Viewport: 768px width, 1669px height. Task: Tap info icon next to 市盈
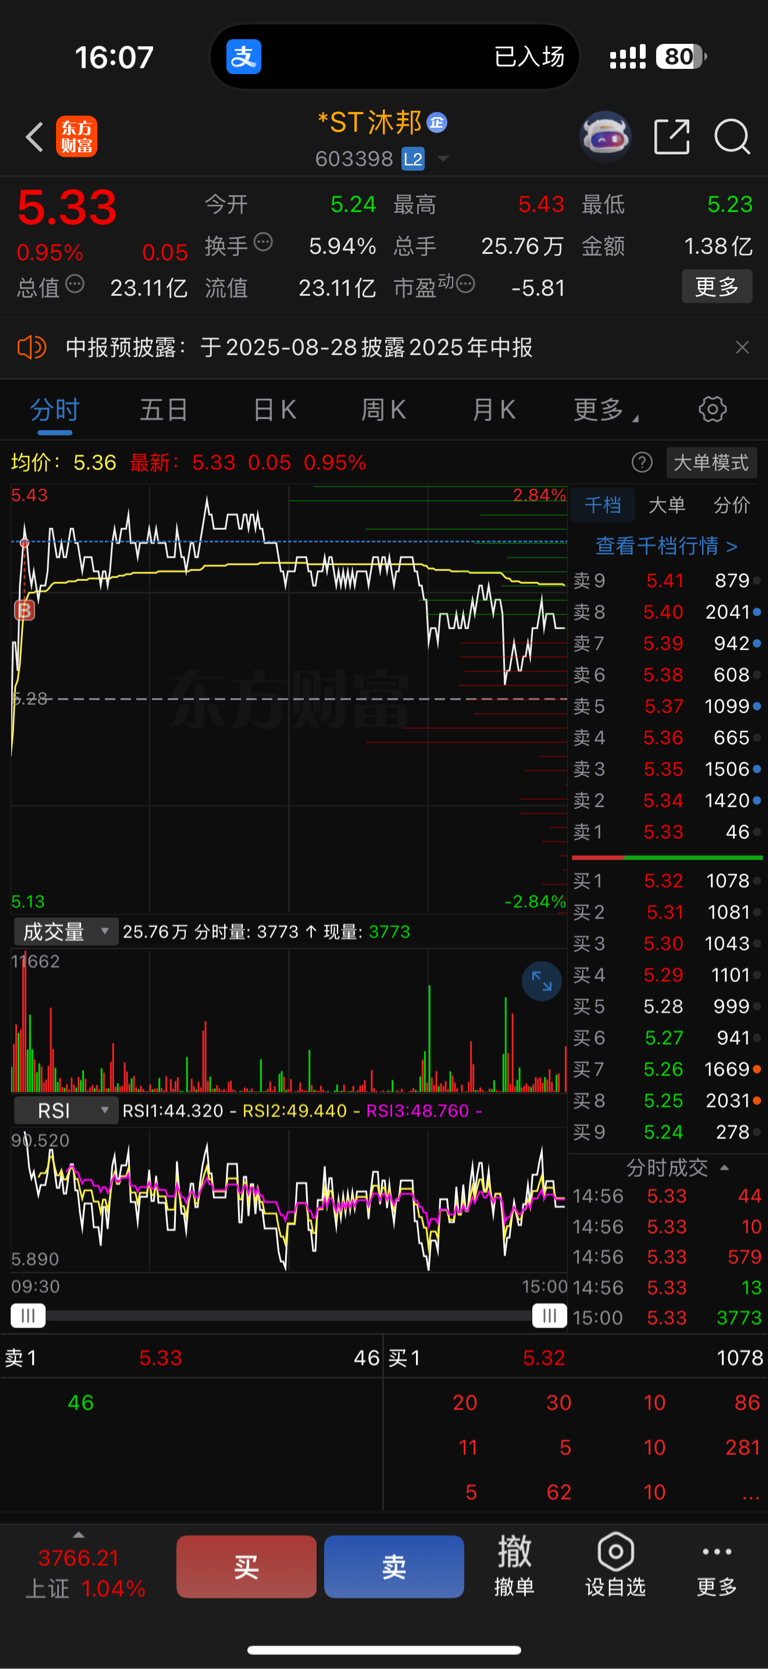tap(465, 284)
